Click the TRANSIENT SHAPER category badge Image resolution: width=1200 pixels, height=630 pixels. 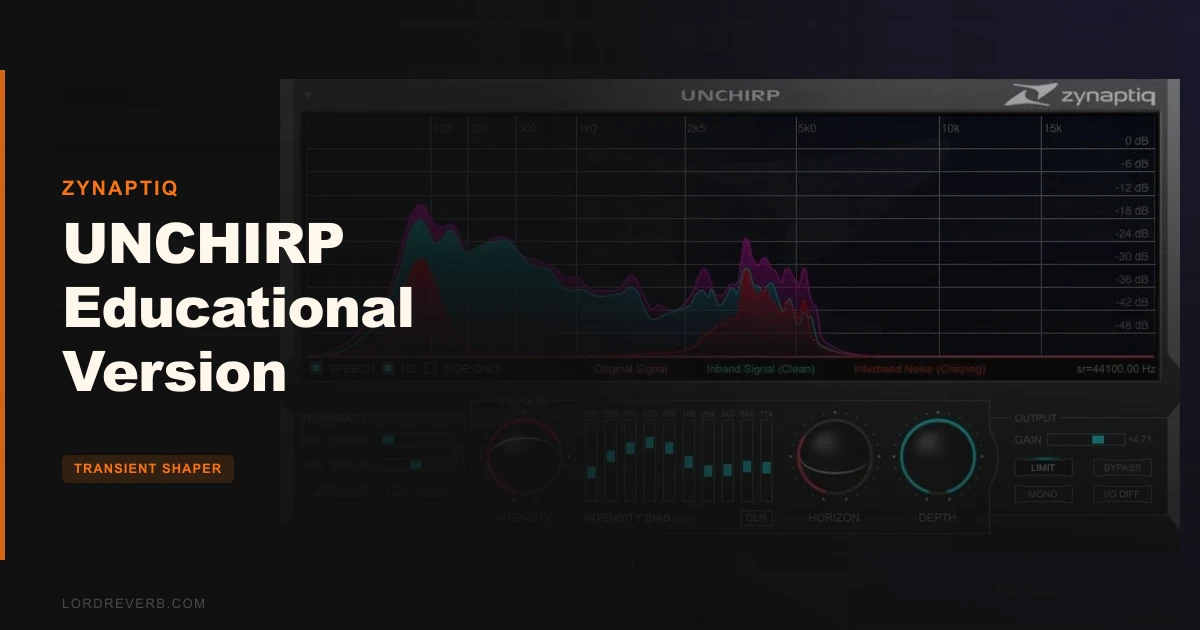pos(148,468)
